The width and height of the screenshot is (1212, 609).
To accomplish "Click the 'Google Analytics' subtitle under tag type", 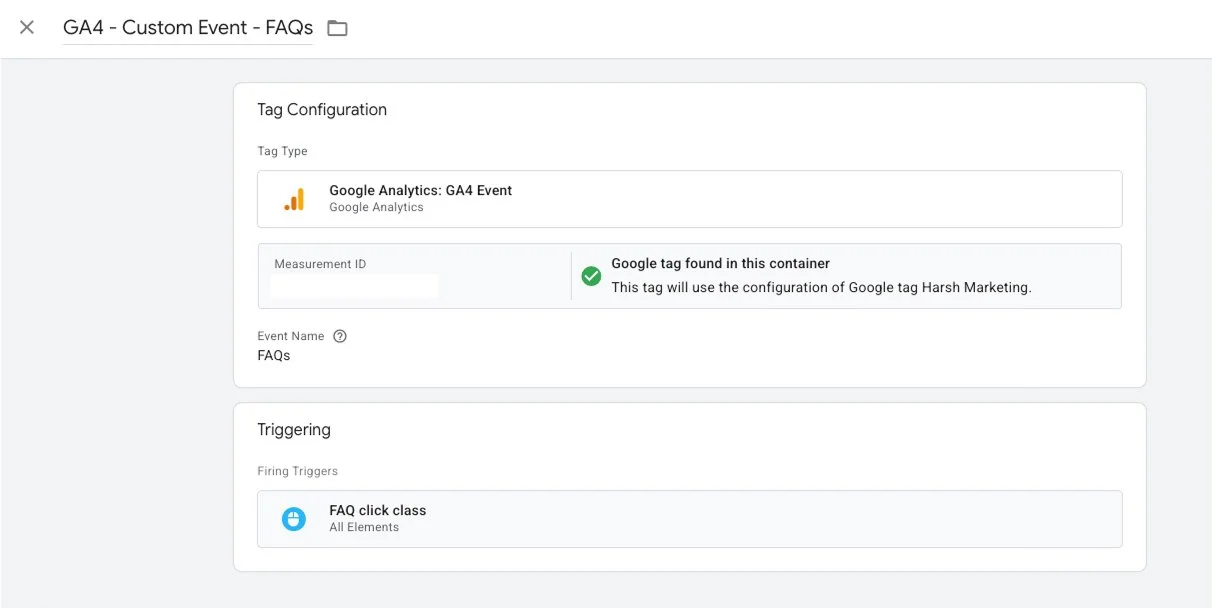I will (376, 207).
